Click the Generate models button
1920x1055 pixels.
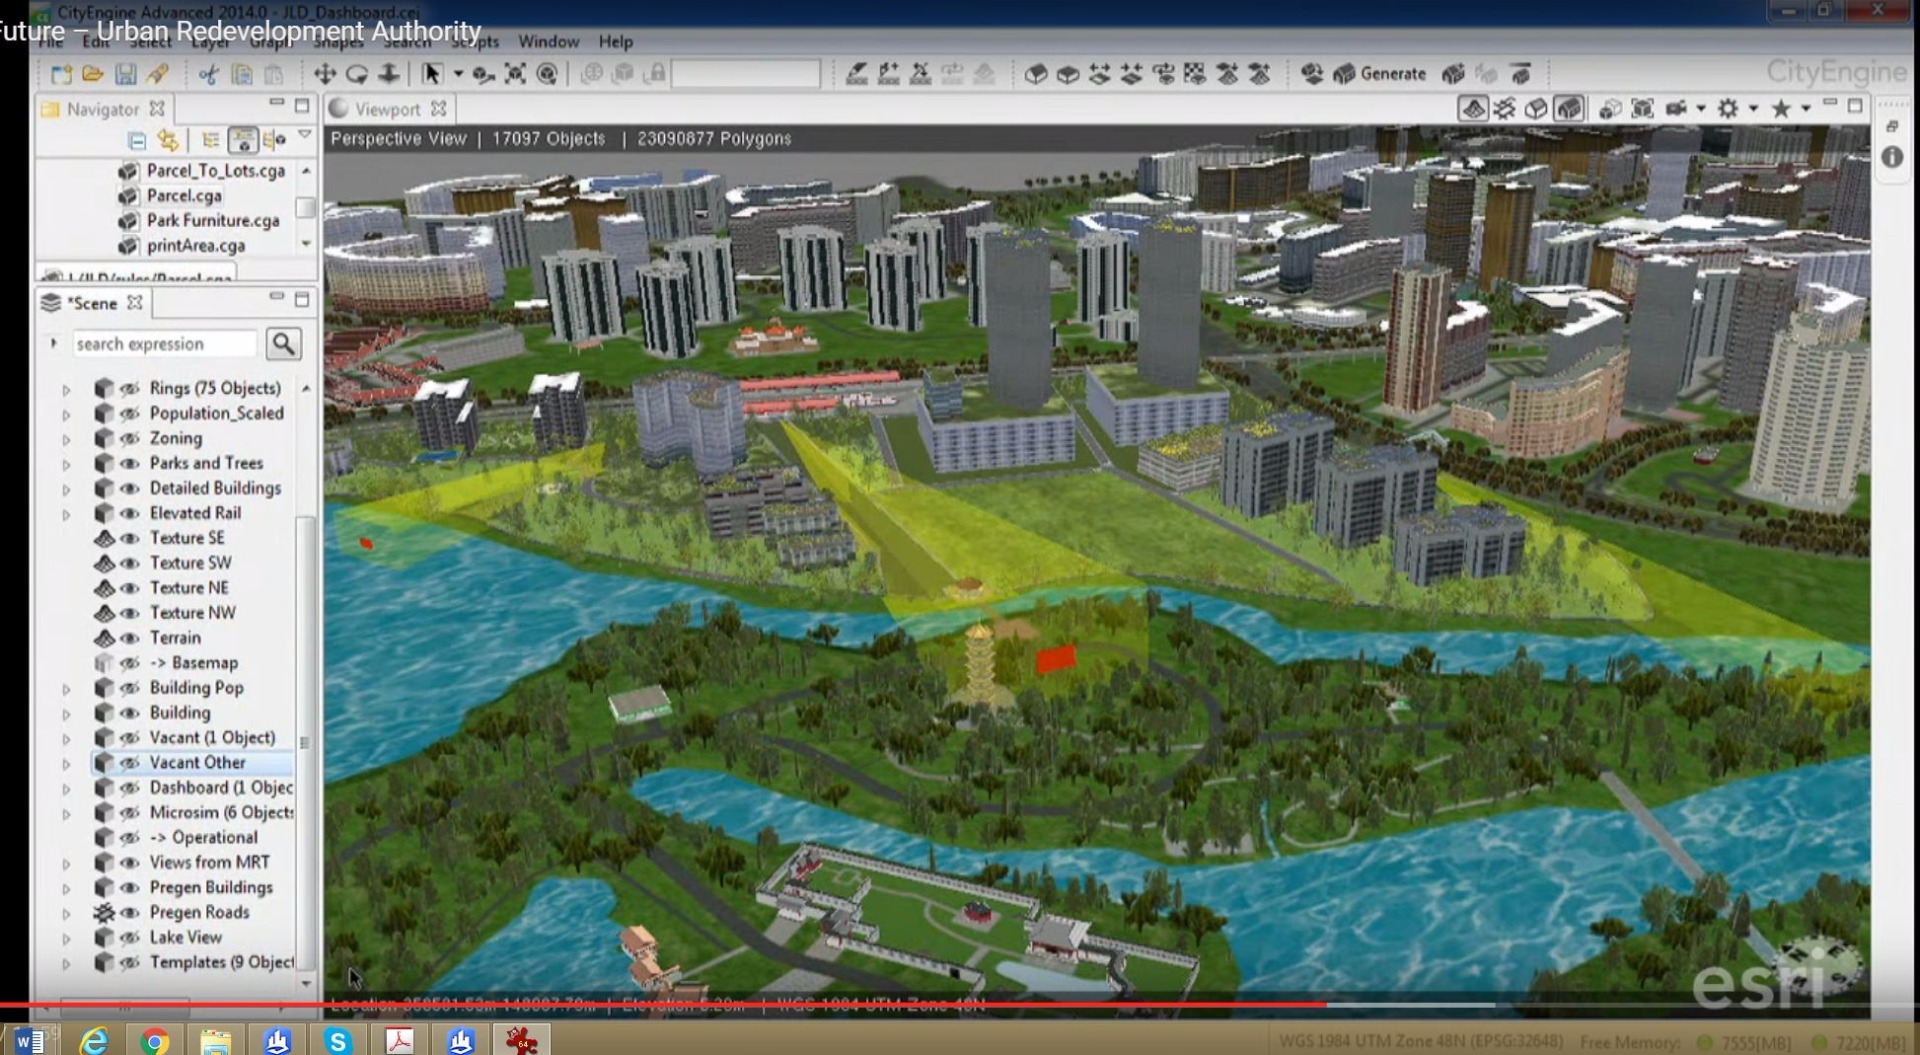[x=1380, y=74]
